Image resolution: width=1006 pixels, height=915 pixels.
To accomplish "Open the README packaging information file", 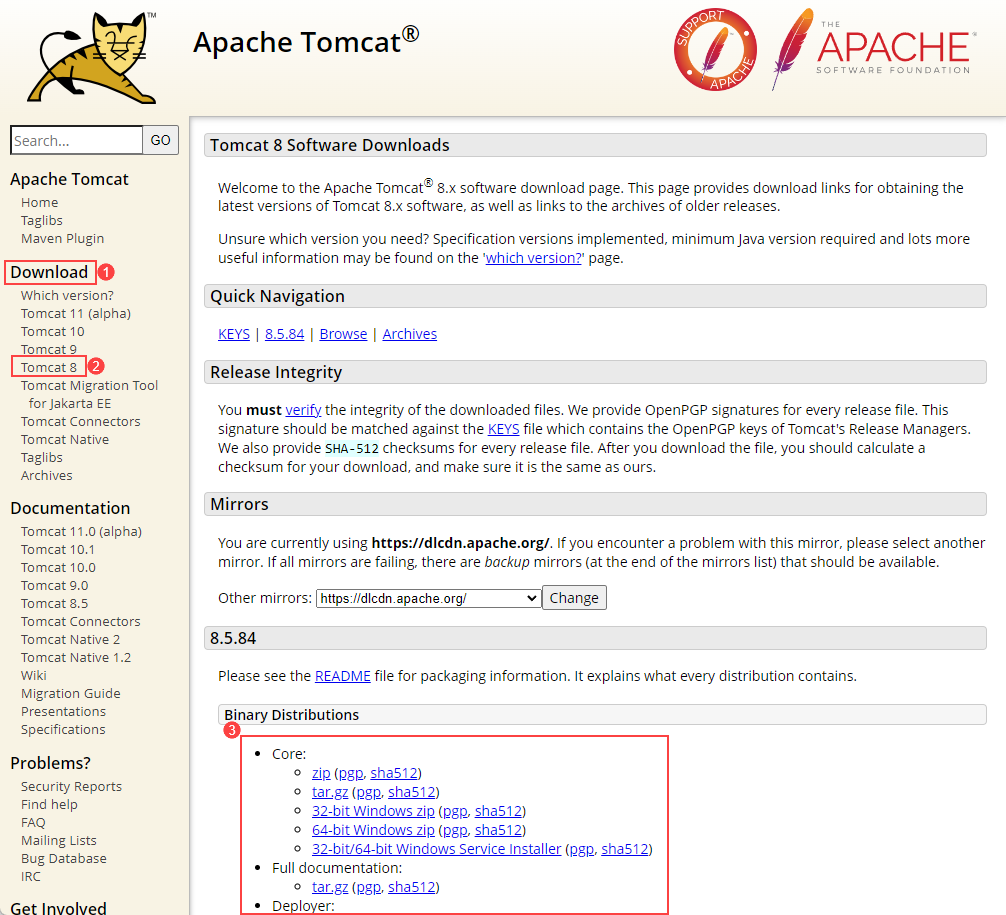I will [342, 675].
